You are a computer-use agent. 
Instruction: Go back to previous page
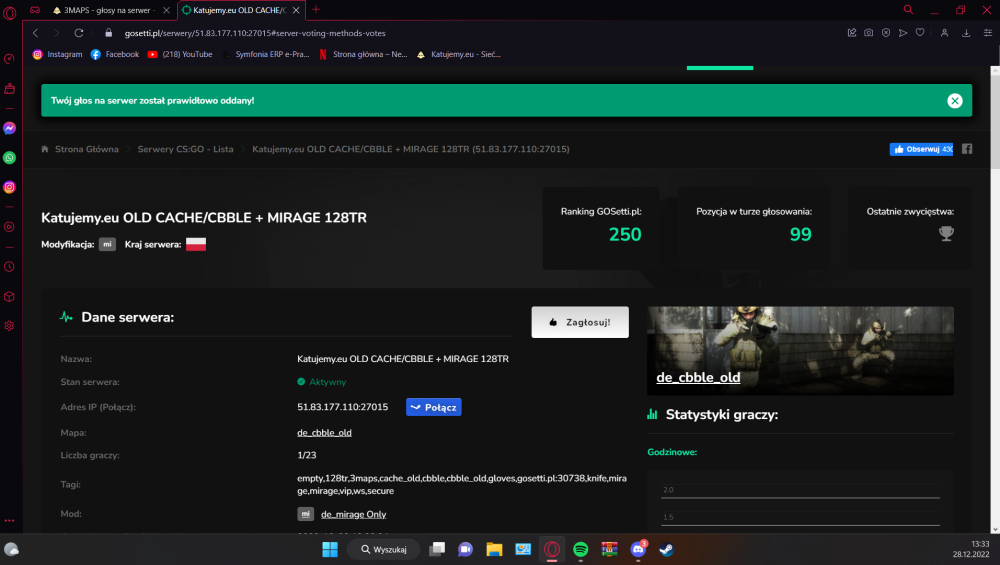[36, 33]
